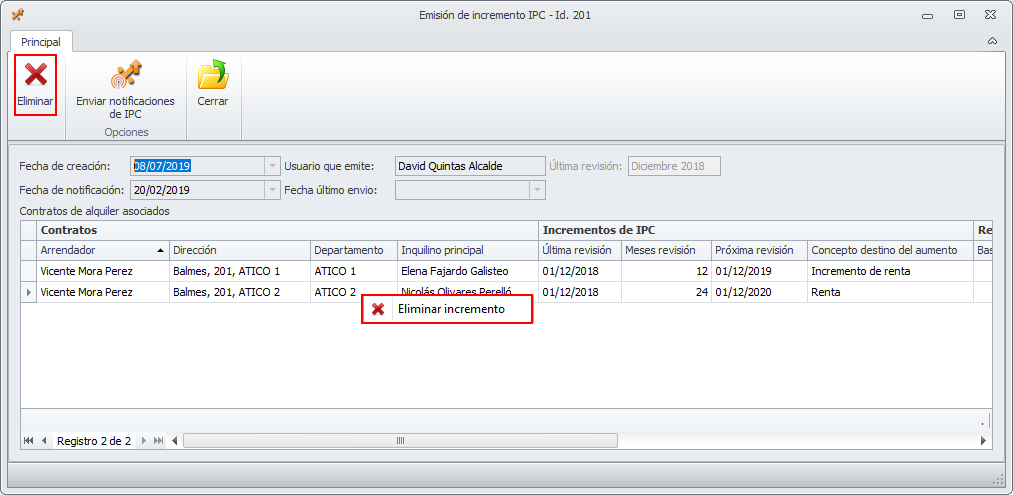Screen dimensions: 1013x495
Task: Click the Última revisión Diciembre 2018 field
Action: [x=674, y=166]
